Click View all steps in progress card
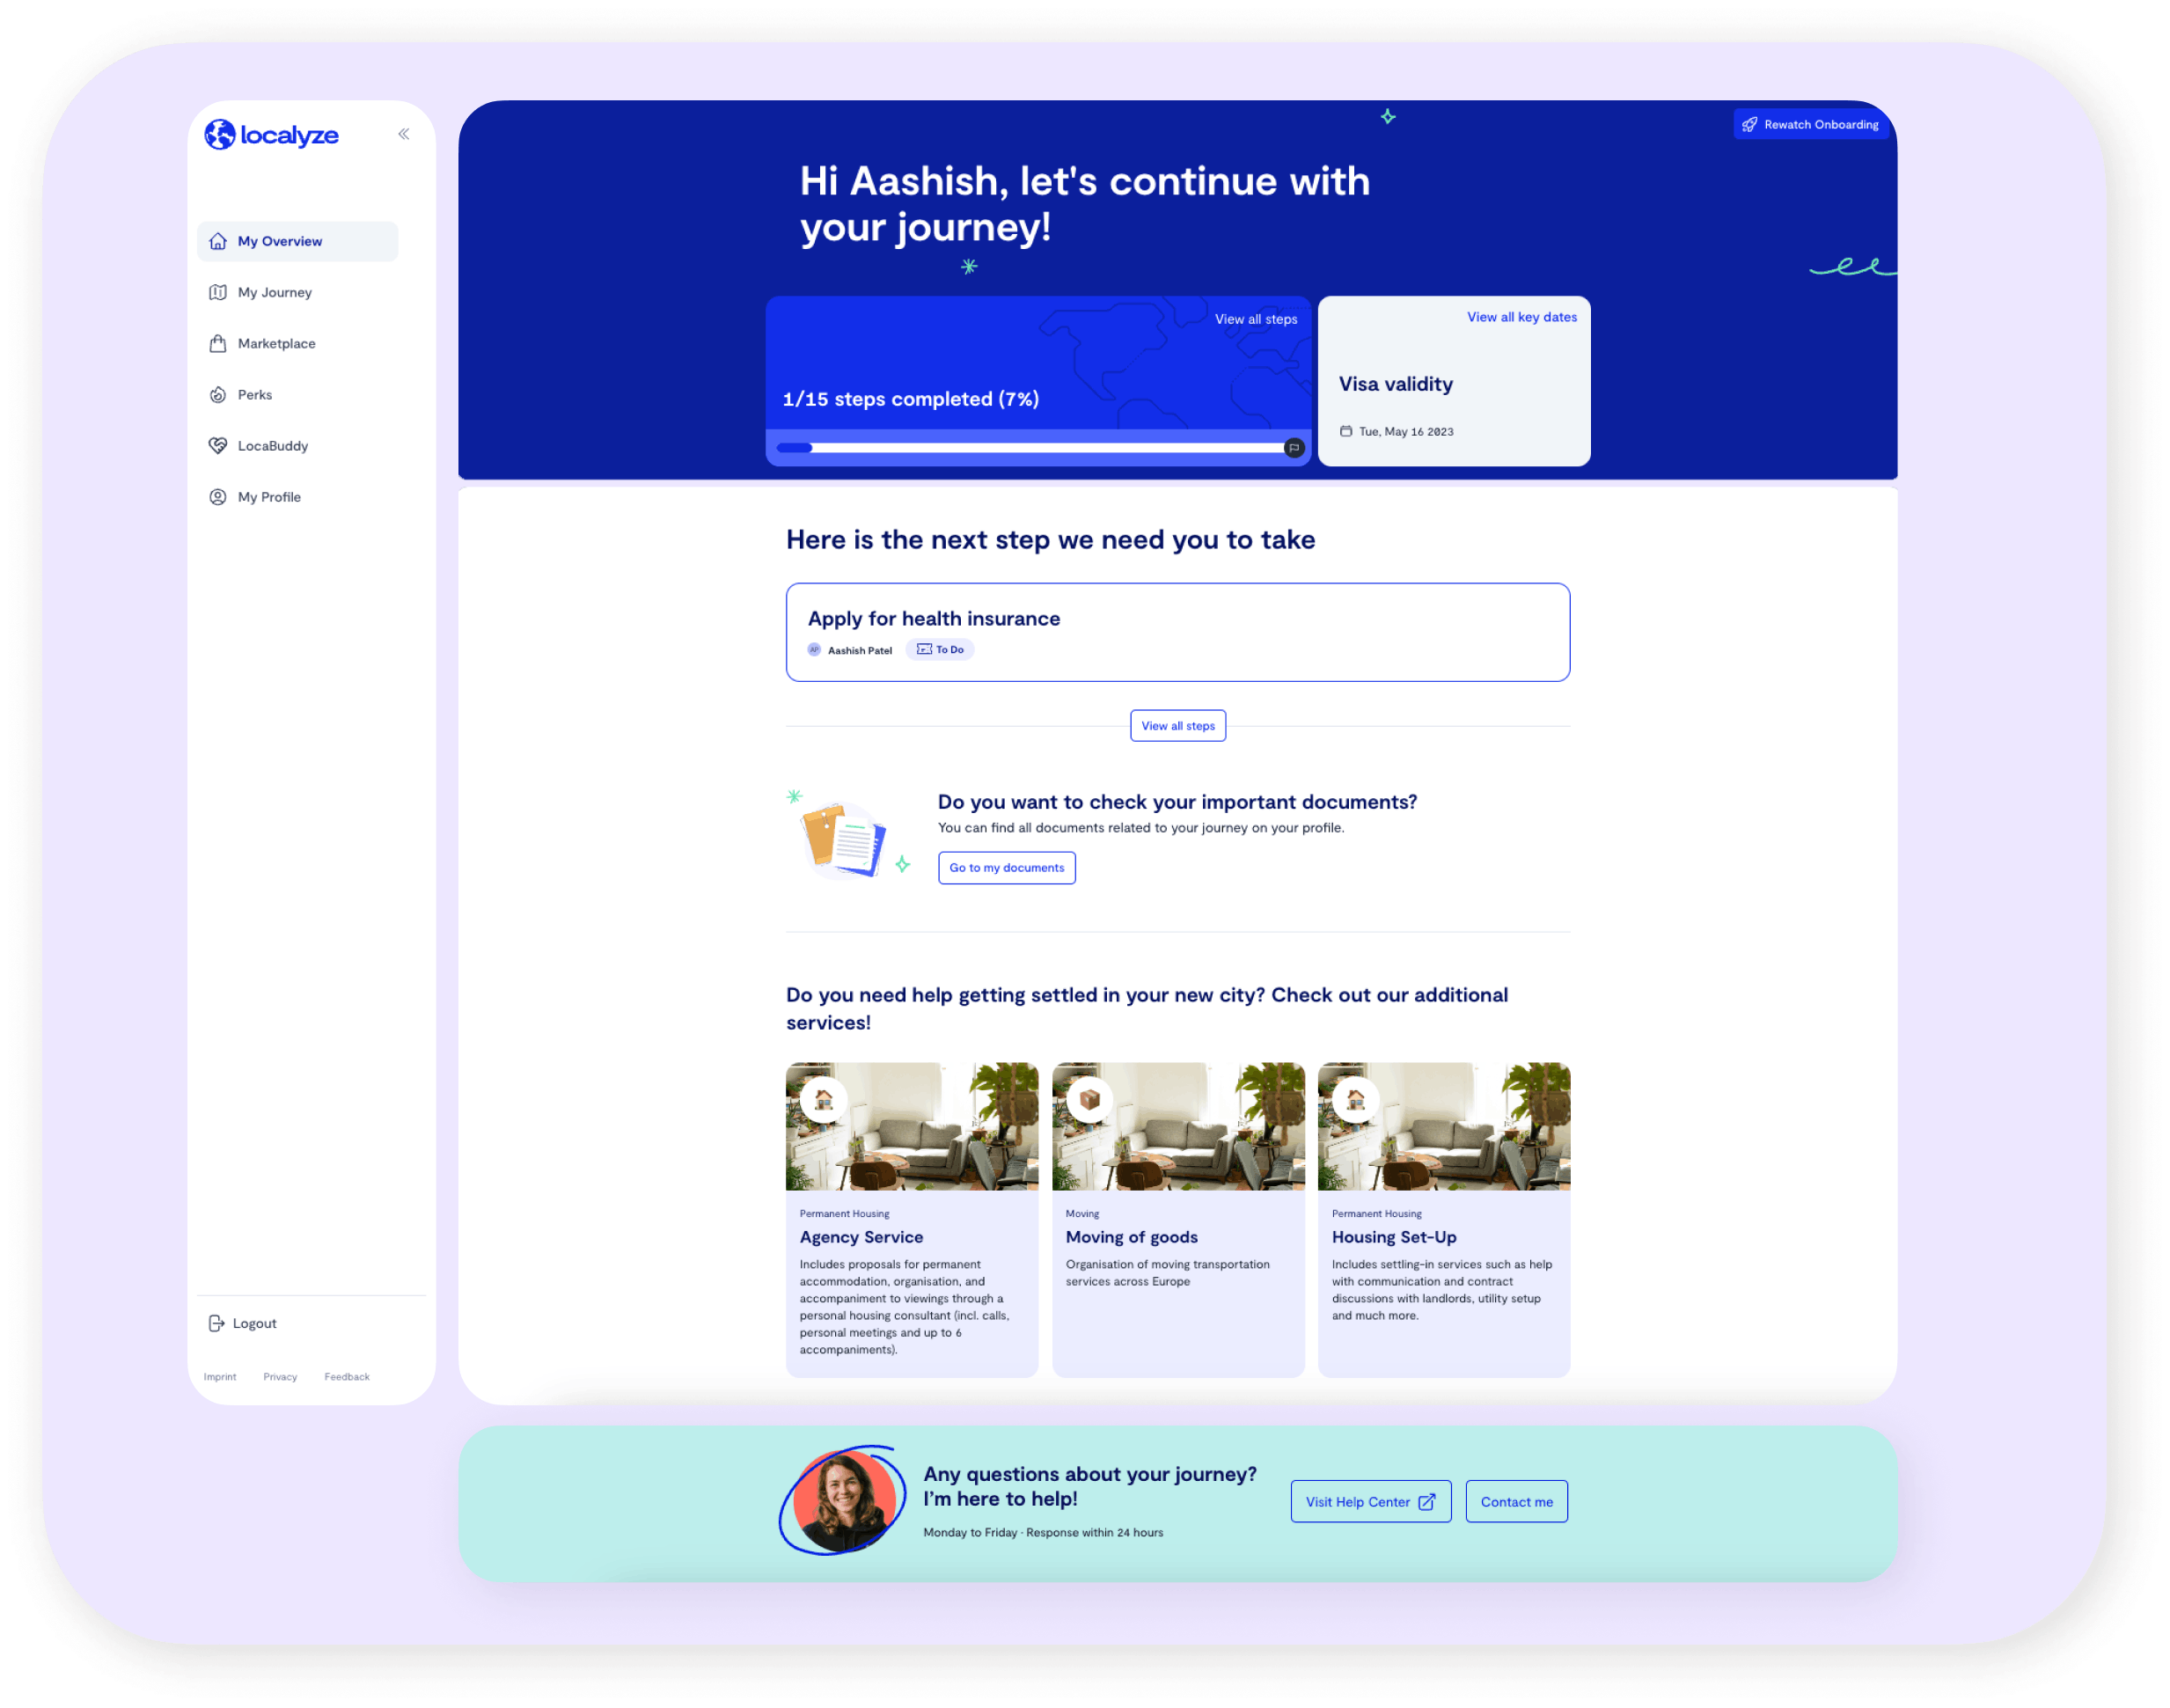This screenshot has height=1708, width=2170. click(1255, 319)
